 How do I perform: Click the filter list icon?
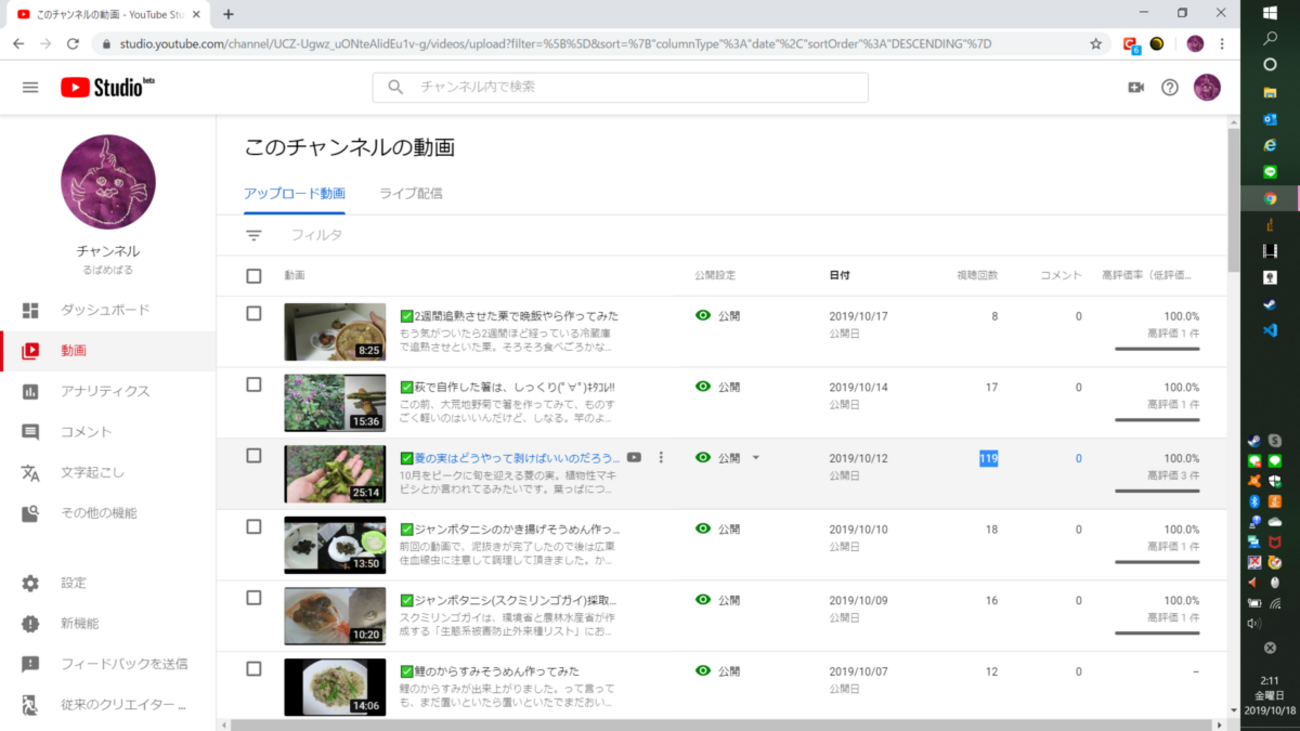254,235
